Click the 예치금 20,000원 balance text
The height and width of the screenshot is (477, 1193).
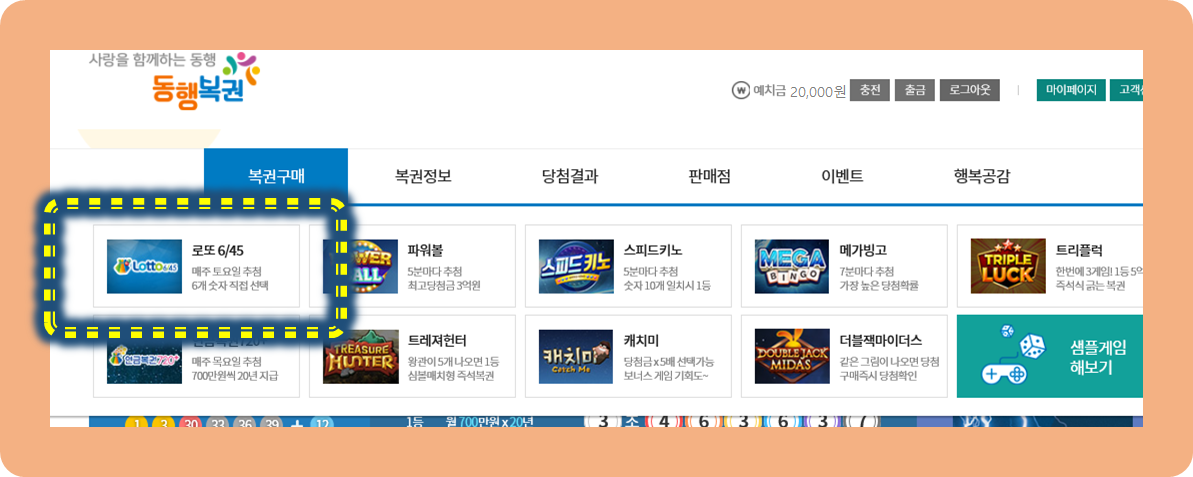[799, 91]
